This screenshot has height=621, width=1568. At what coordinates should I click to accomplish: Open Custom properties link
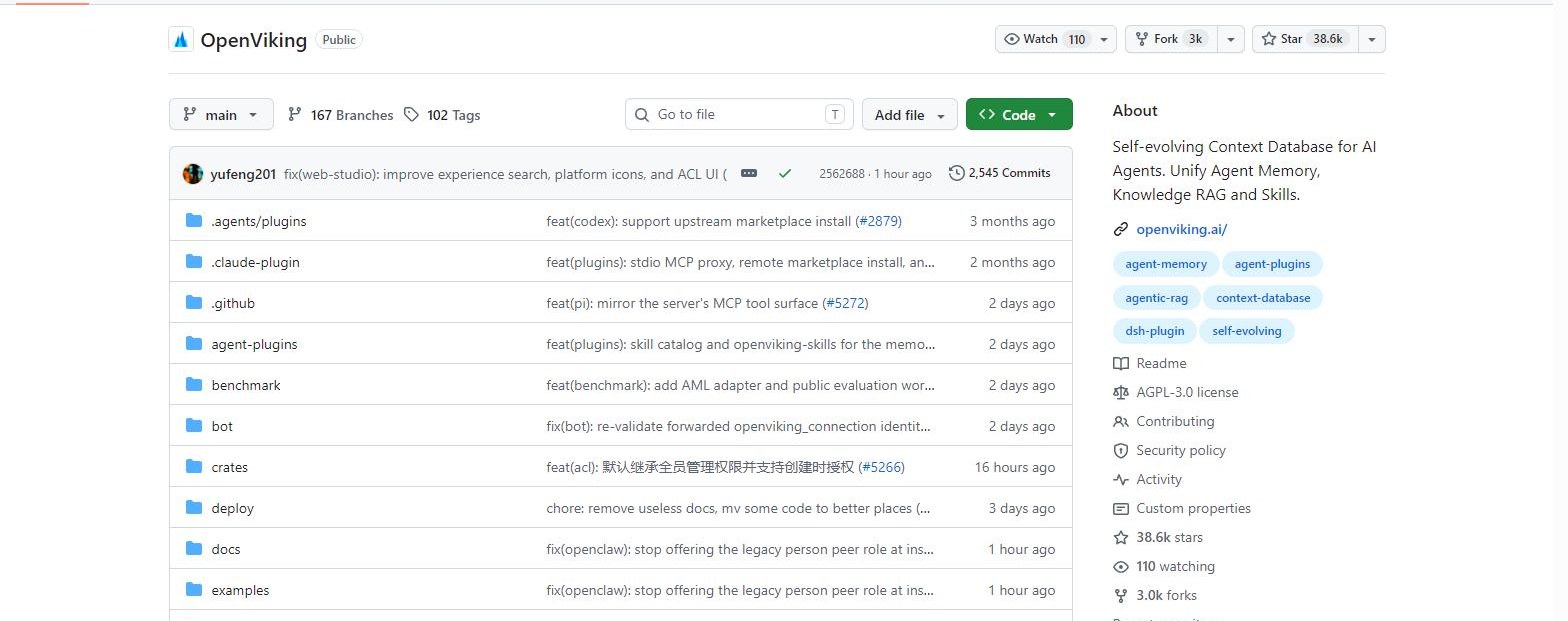1182,508
